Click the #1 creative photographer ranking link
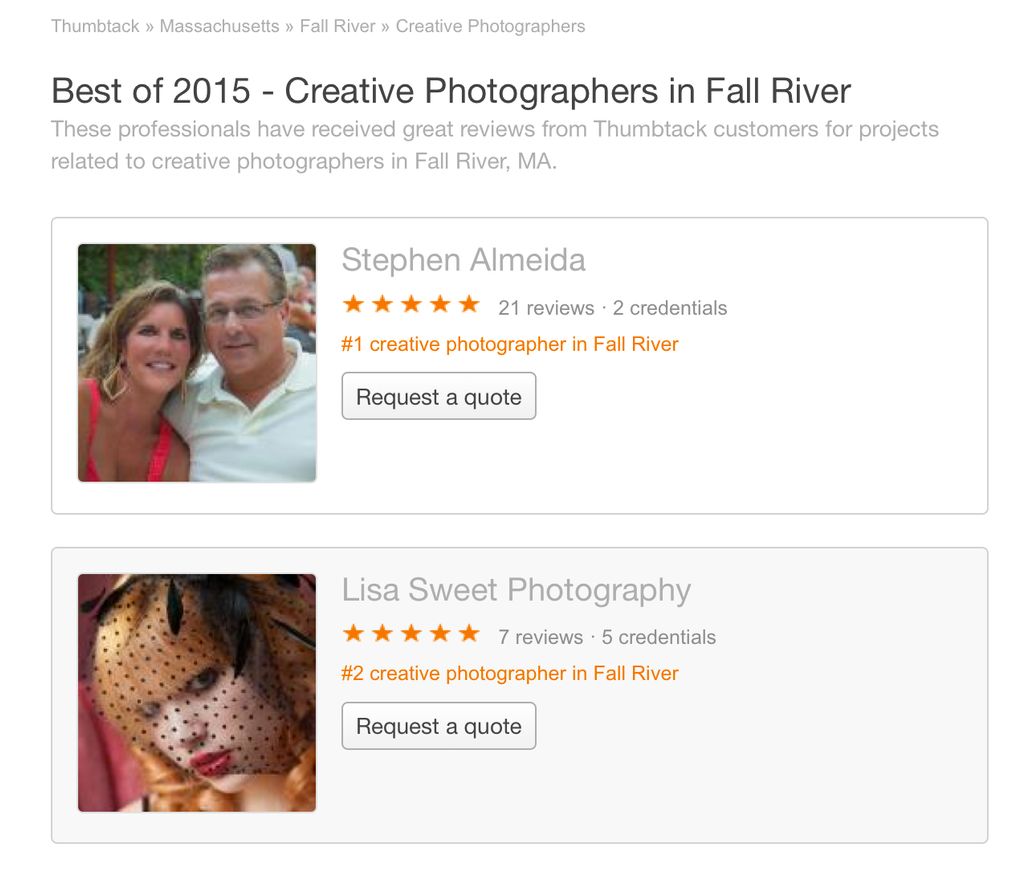1024x880 pixels. (x=510, y=344)
